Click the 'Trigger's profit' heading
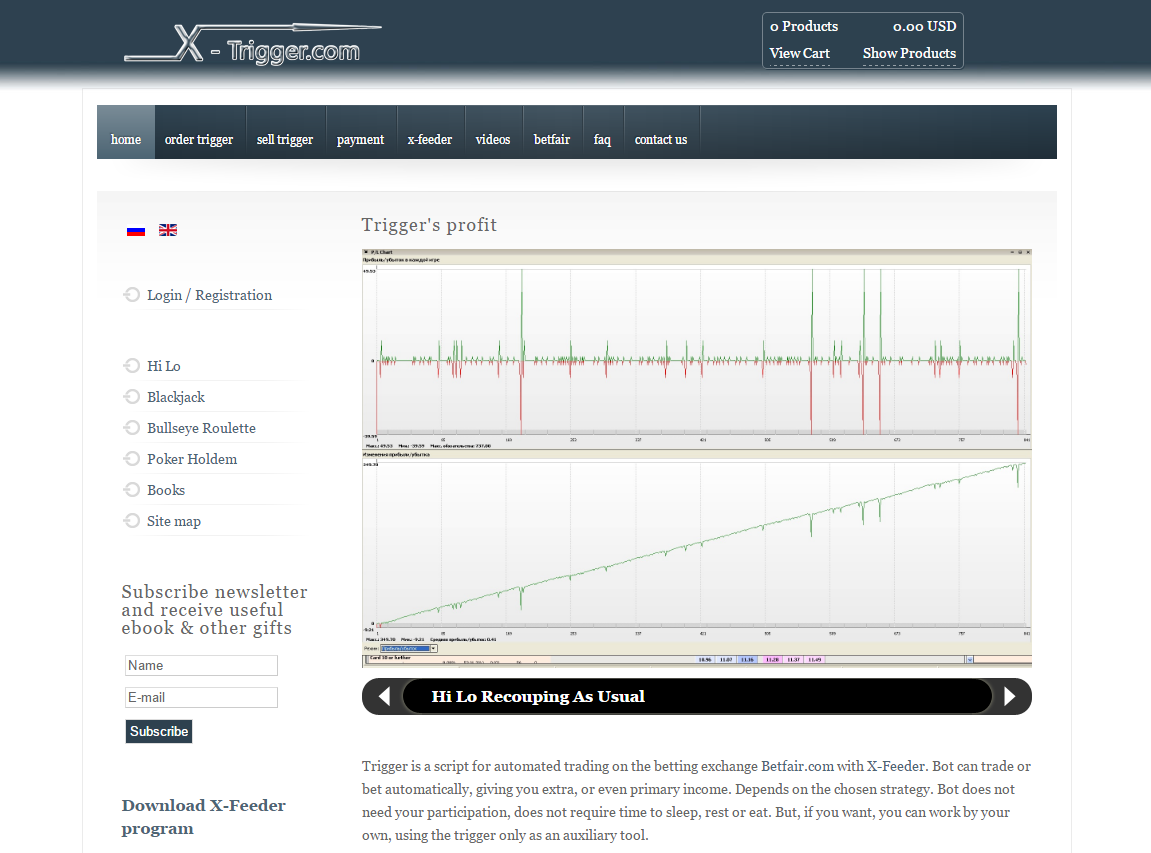Viewport: 1151px width, 853px height. 429,225
